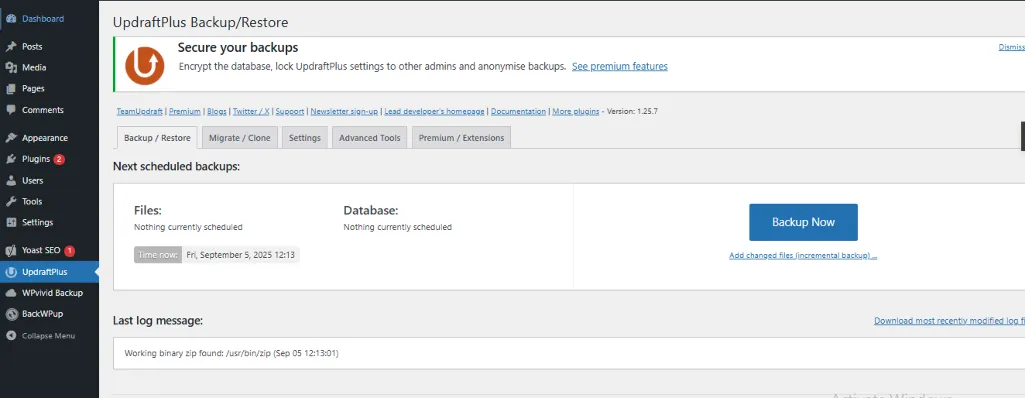The image size is (1025, 398).
Task: Select the Backup / Restore tab
Action: tap(157, 138)
